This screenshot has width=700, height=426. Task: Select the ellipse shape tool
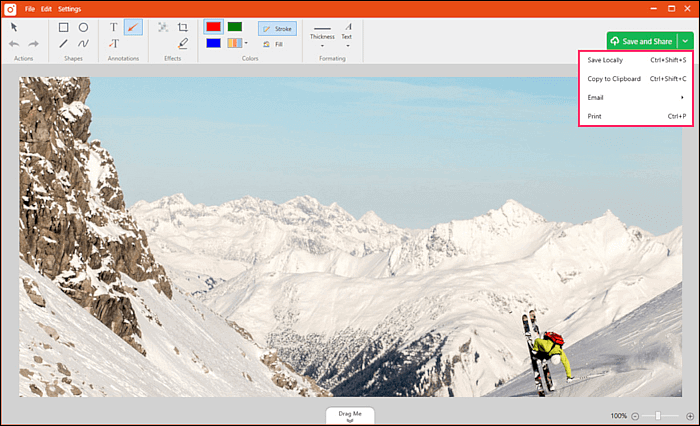(83, 27)
